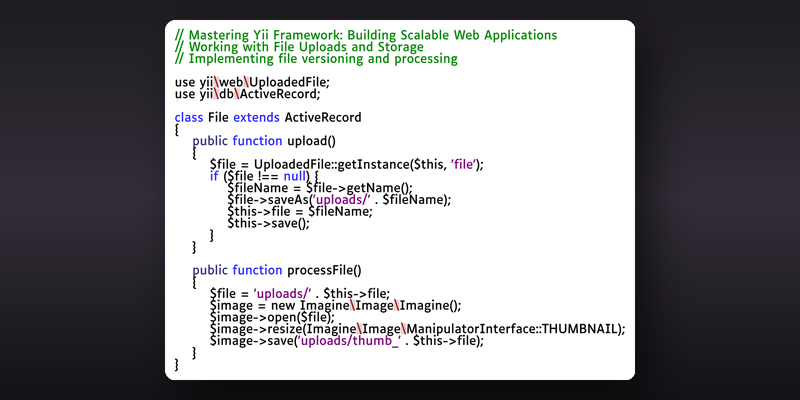
Task: Click the '$image = new Imagine\Image\Imagine();' line
Action: pyautogui.click(x=335, y=305)
